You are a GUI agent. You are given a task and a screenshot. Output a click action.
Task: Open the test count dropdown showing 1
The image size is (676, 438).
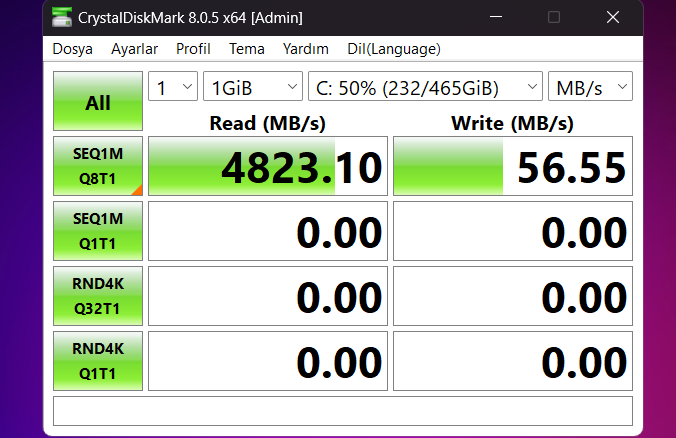pyautogui.click(x=173, y=86)
